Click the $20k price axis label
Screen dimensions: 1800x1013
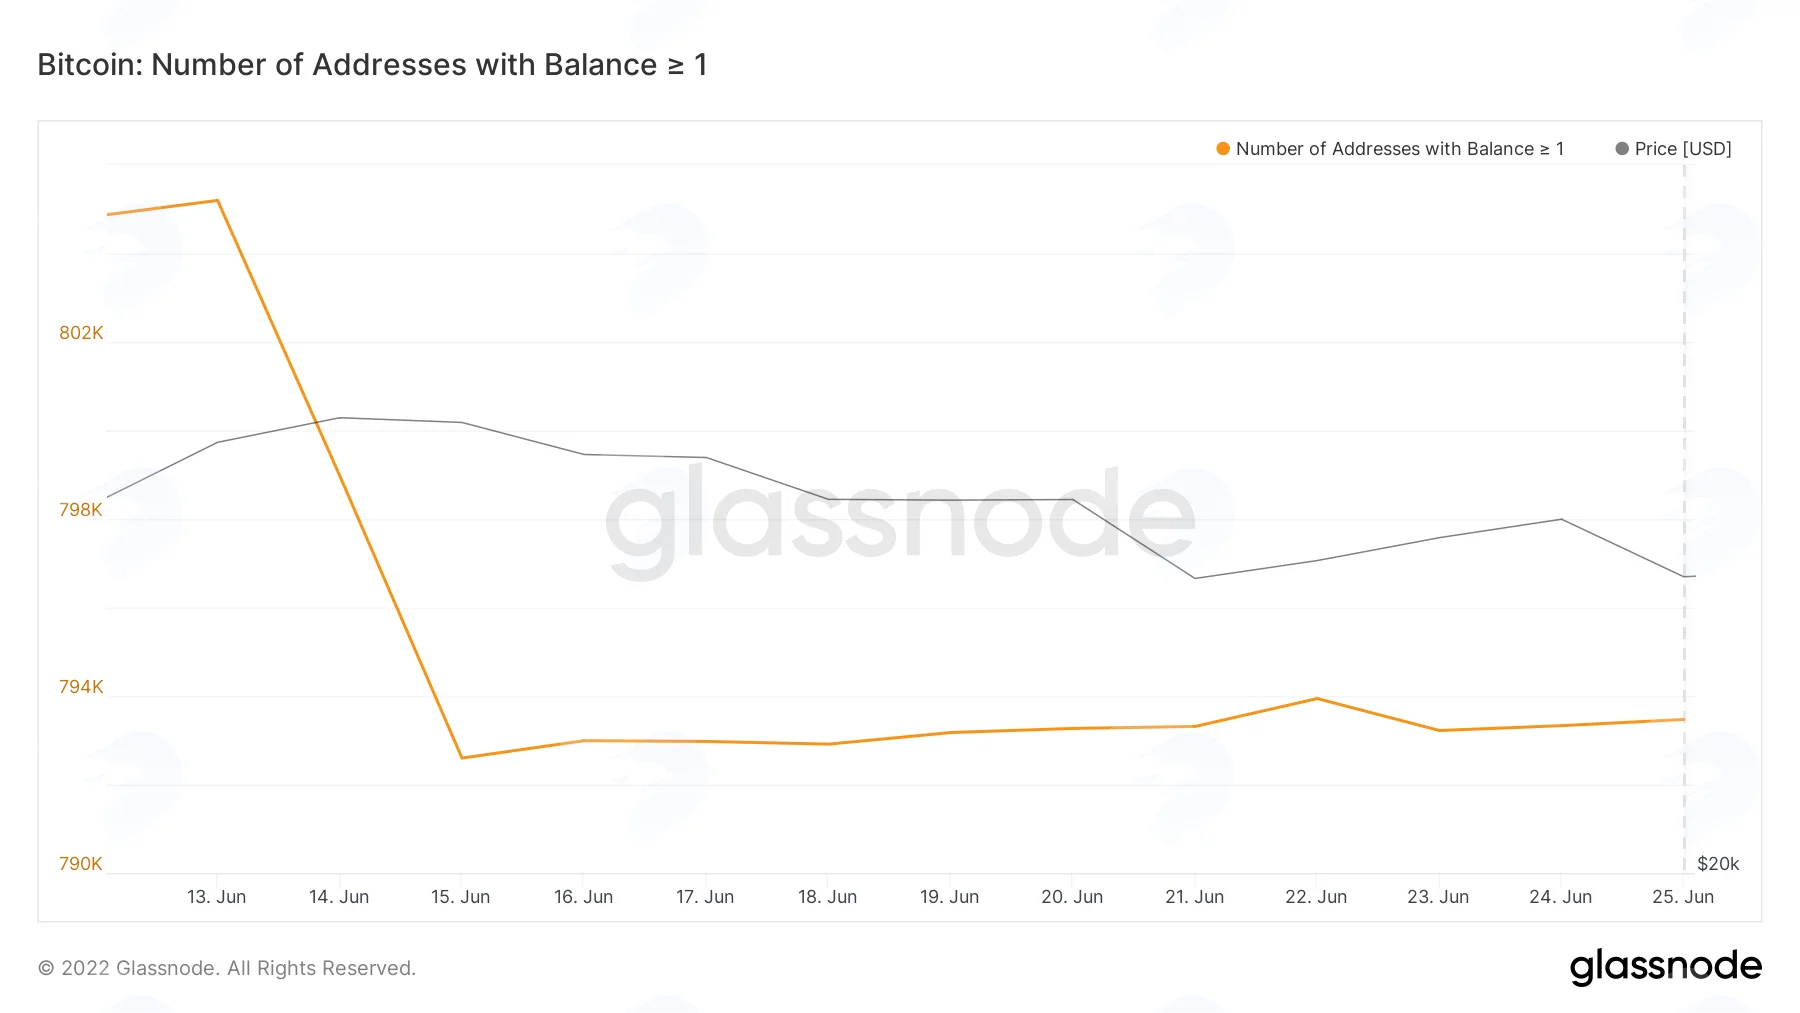pos(1718,864)
